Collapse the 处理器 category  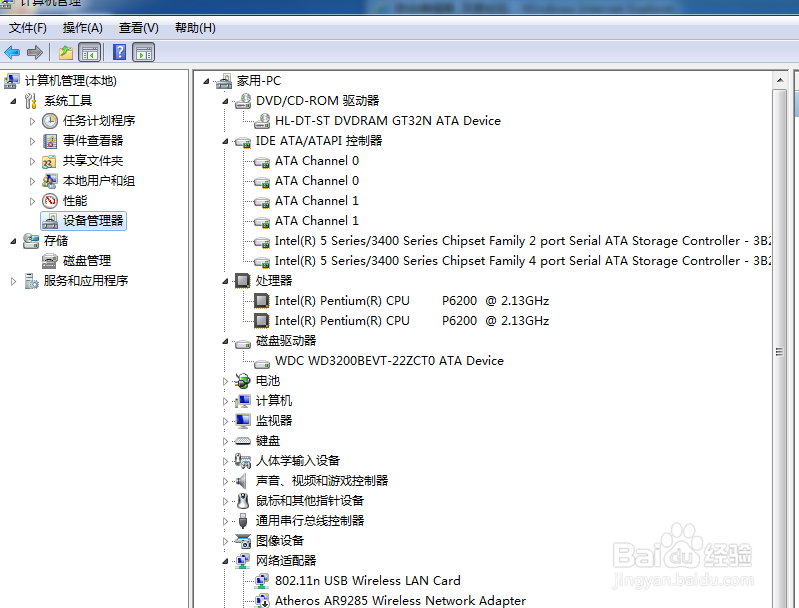coord(225,281)
